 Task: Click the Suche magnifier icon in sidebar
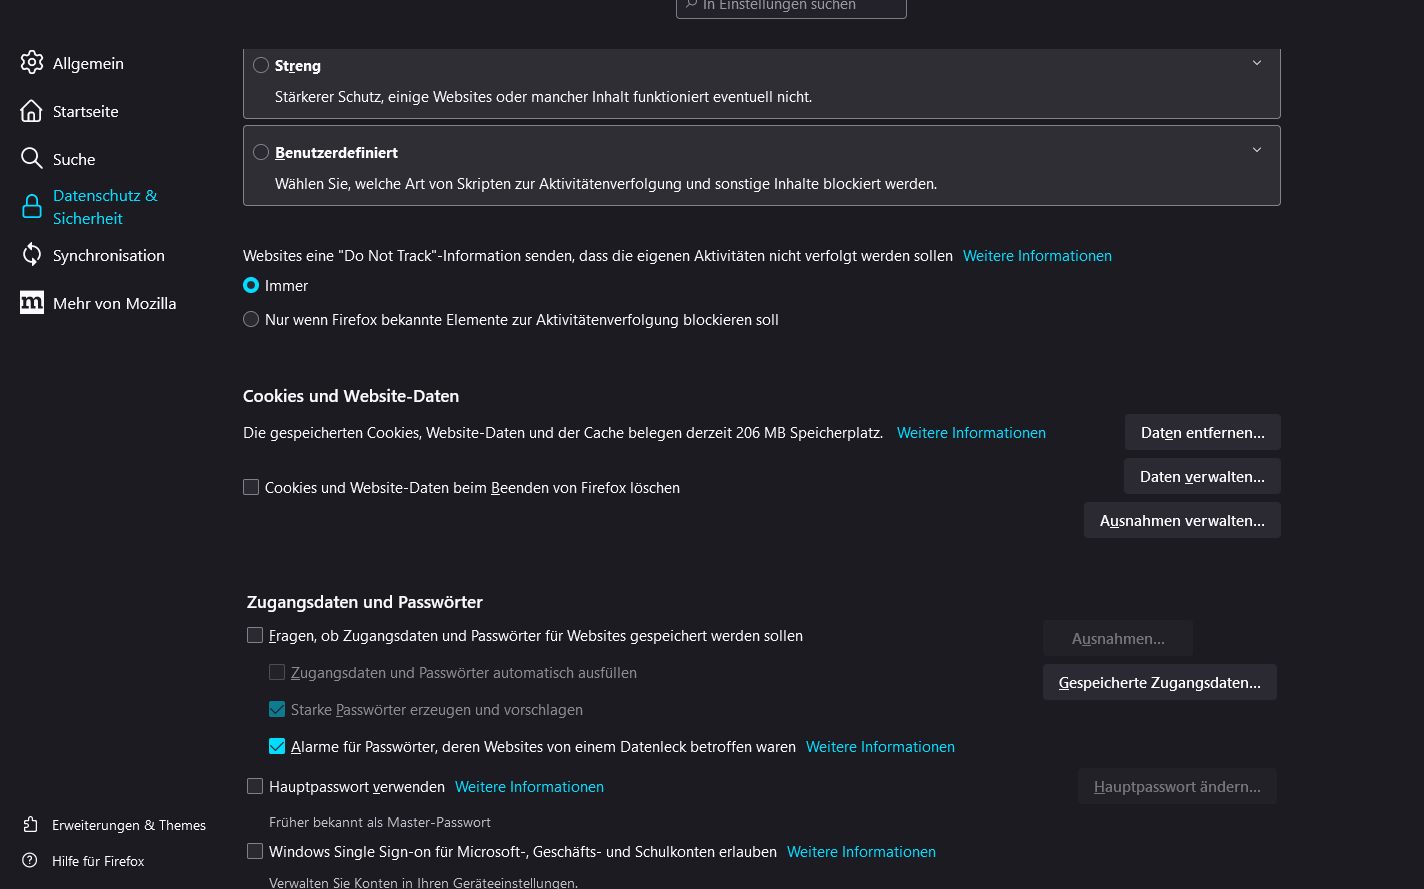(x=32, y=159)
